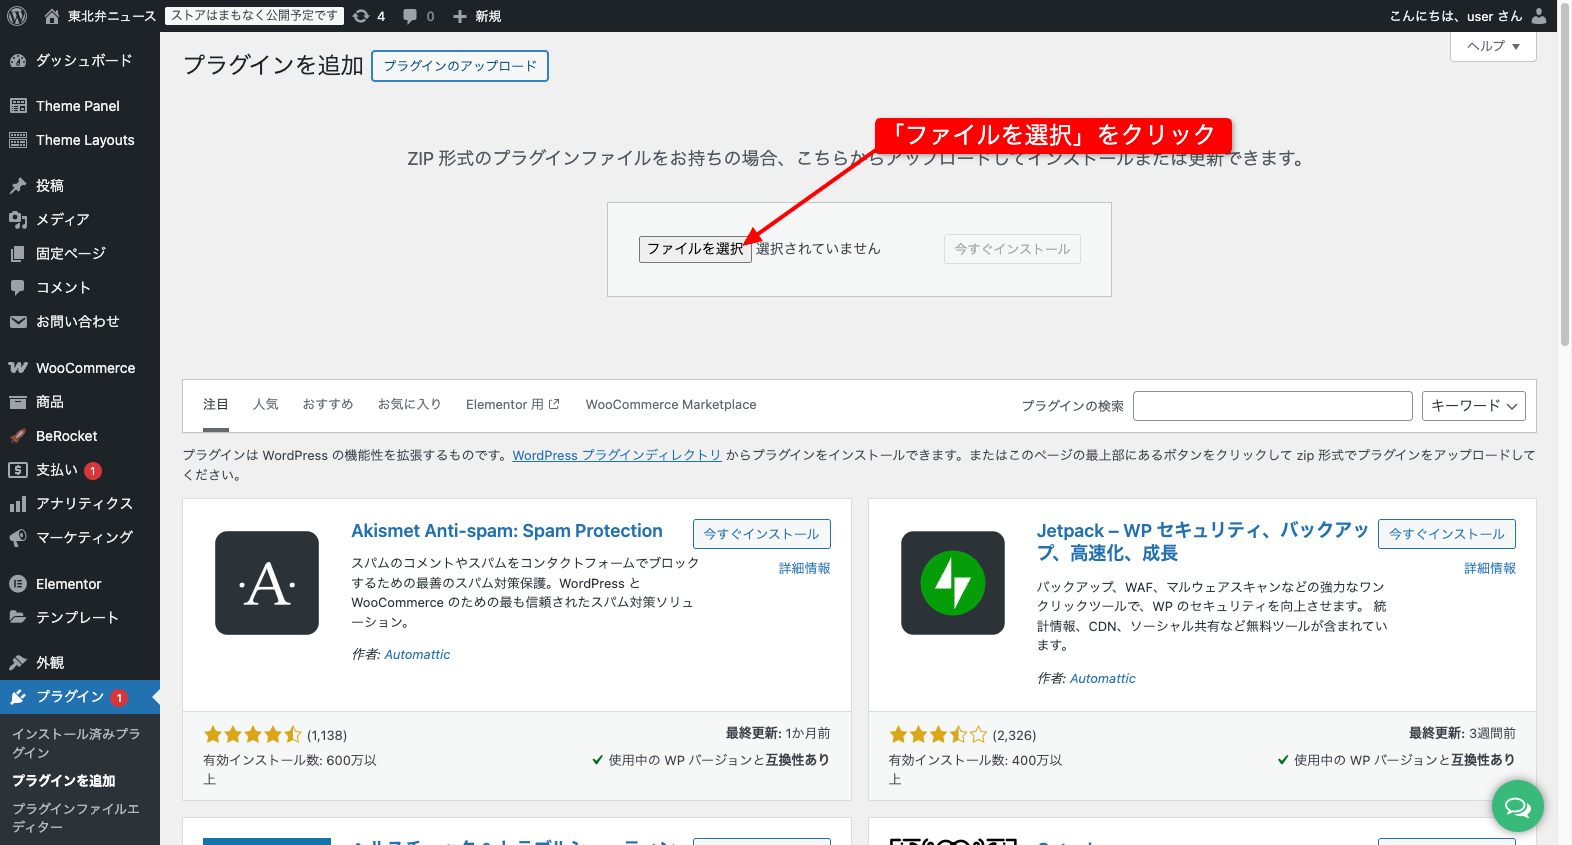Click the Theme Layouts sidebar icon
The image size is (1572, 845).
tap(18, 140)
